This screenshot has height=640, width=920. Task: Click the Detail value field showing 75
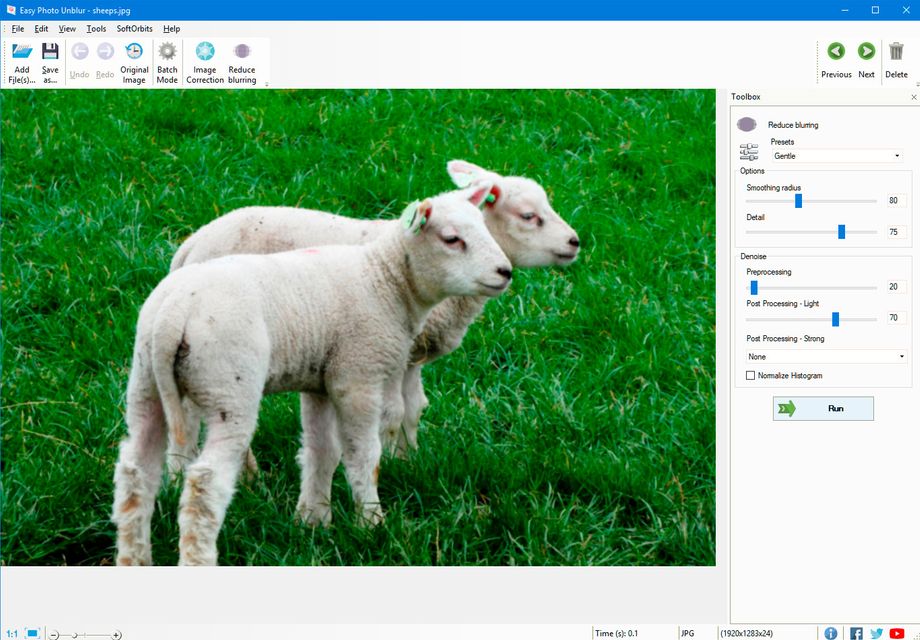[x=894, y=232]
